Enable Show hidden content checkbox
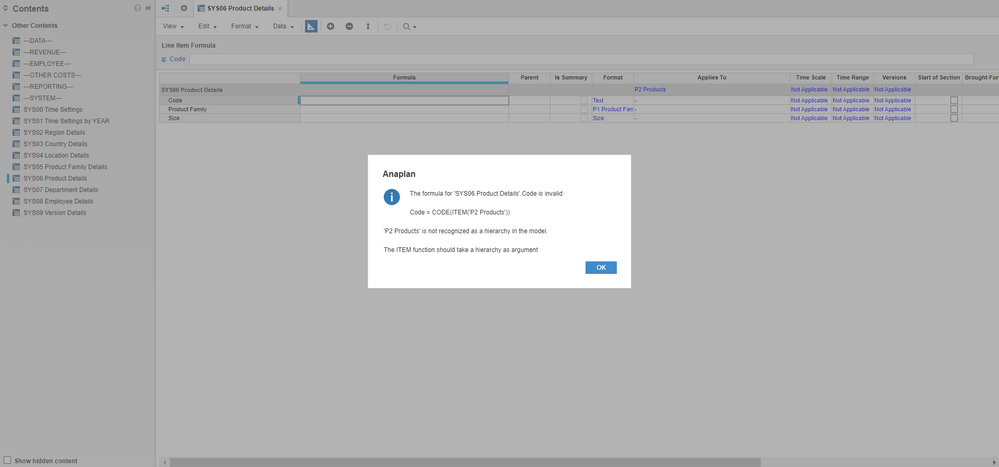The height and width of the screenshot is (467, 999). [7, 460]
